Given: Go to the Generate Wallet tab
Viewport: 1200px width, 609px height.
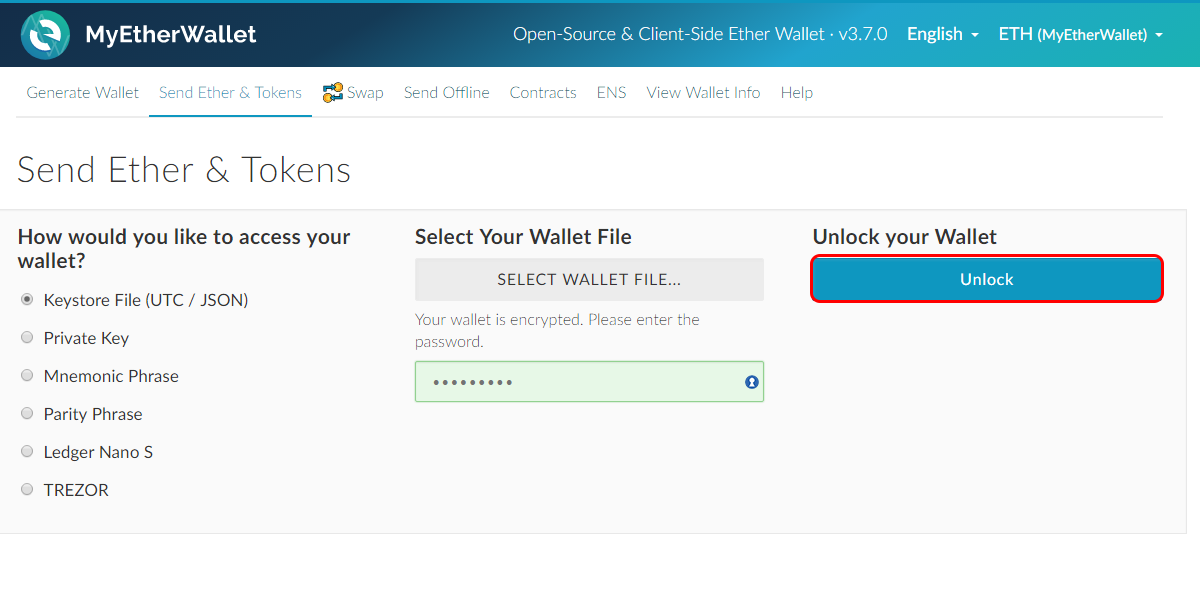Looking at the screenshot, I should tap(83, 92).
